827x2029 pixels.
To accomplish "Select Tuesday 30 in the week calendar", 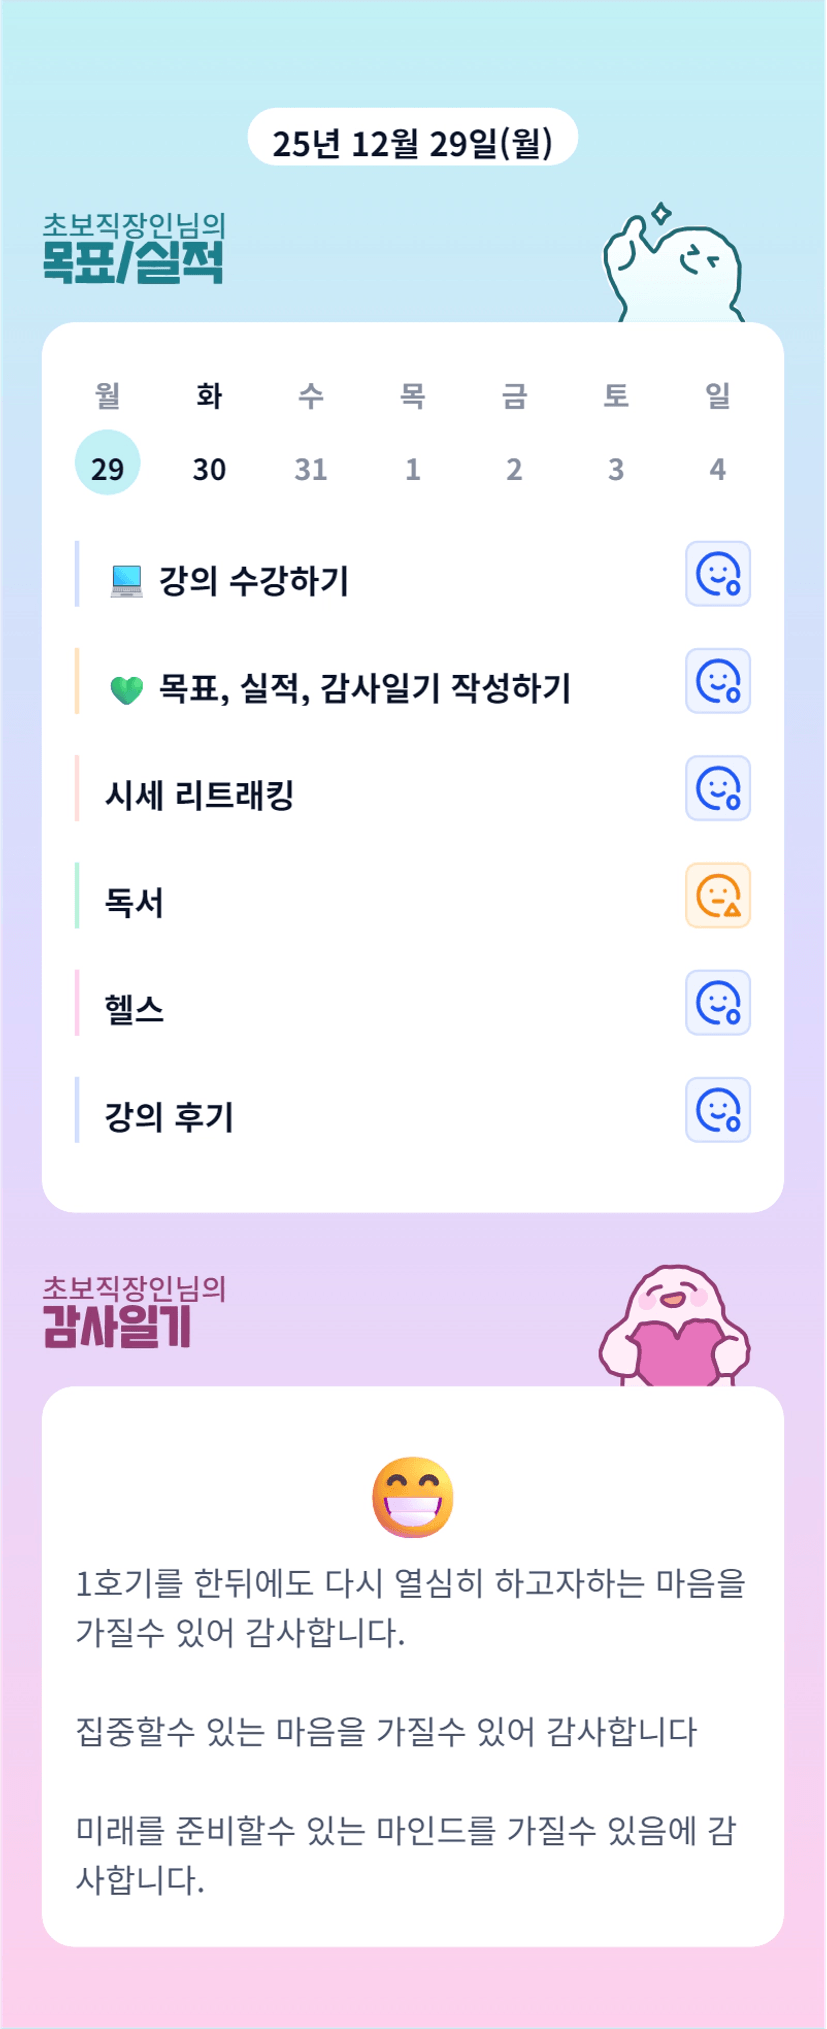I will click(209, 468).
